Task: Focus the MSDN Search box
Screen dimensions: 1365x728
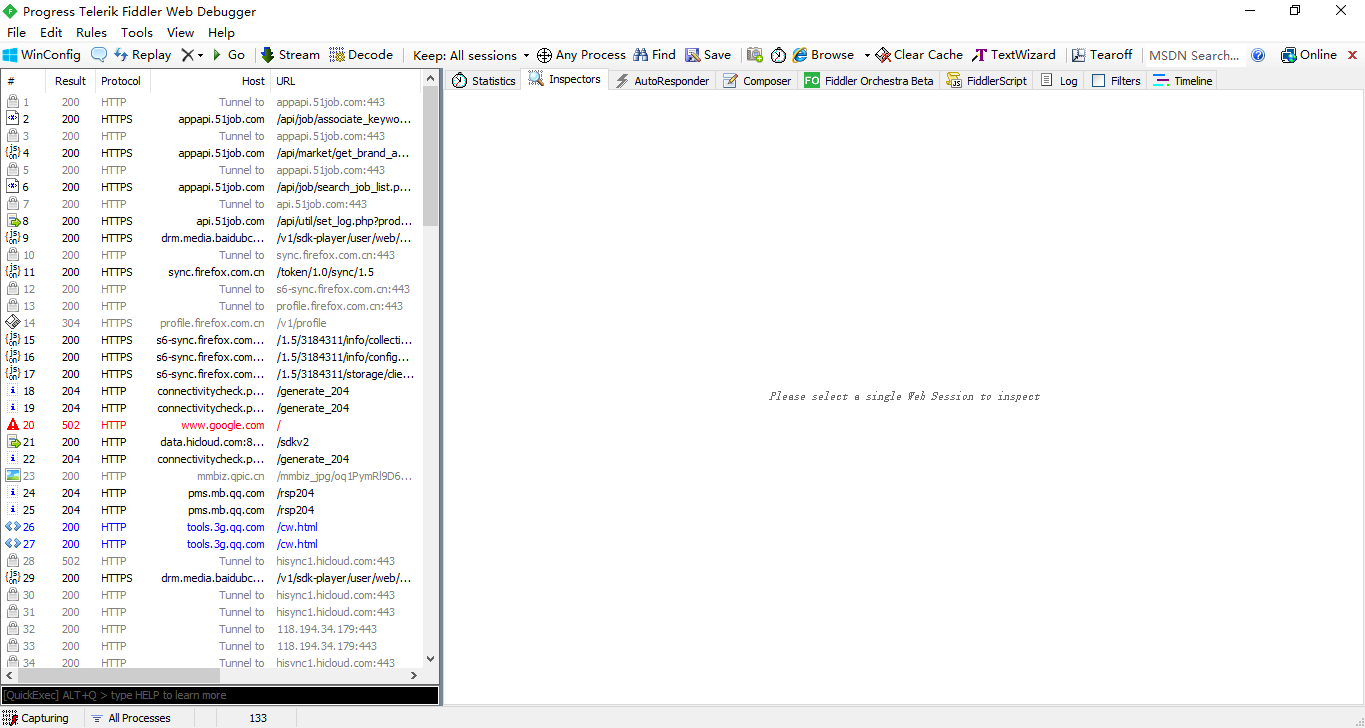Action: 1194,55
